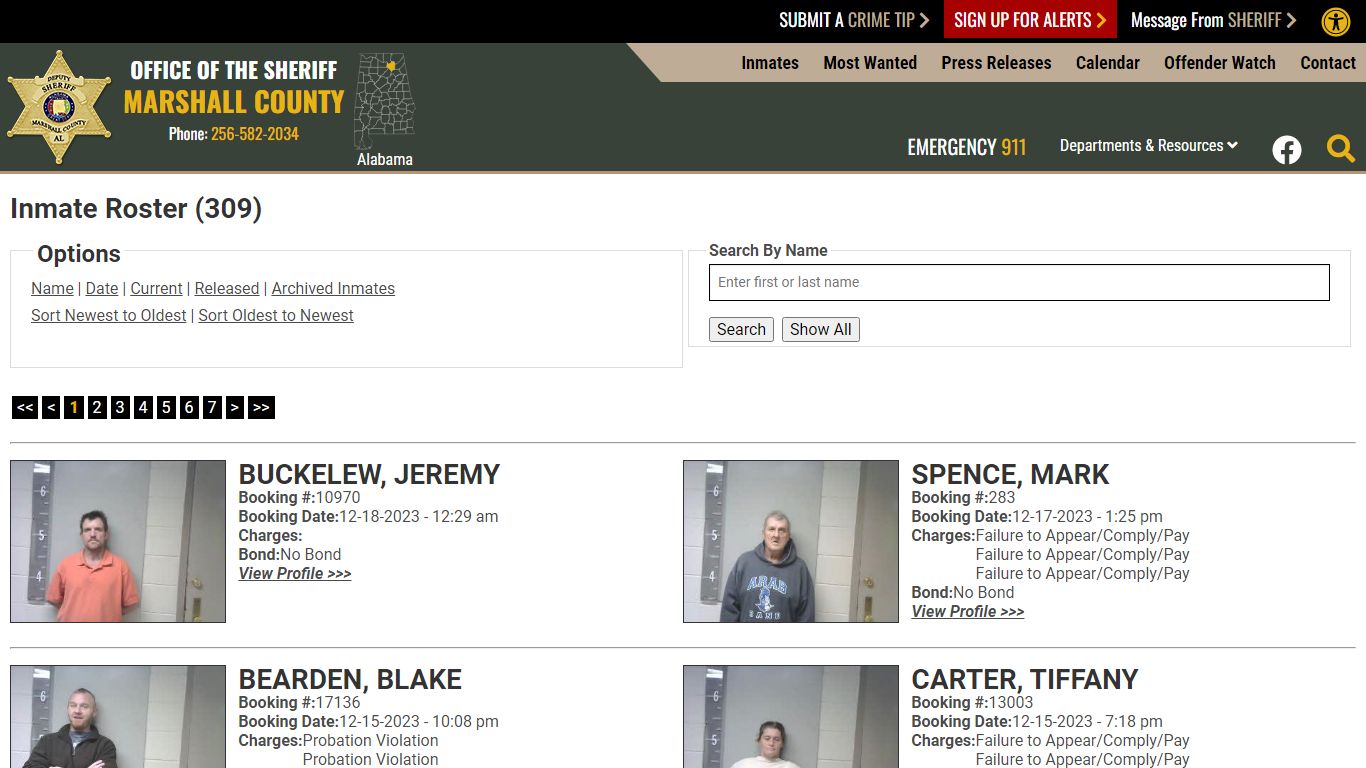Select page 1 in pagination
This screenshot has width=1366, height=768.
(74, 407)
